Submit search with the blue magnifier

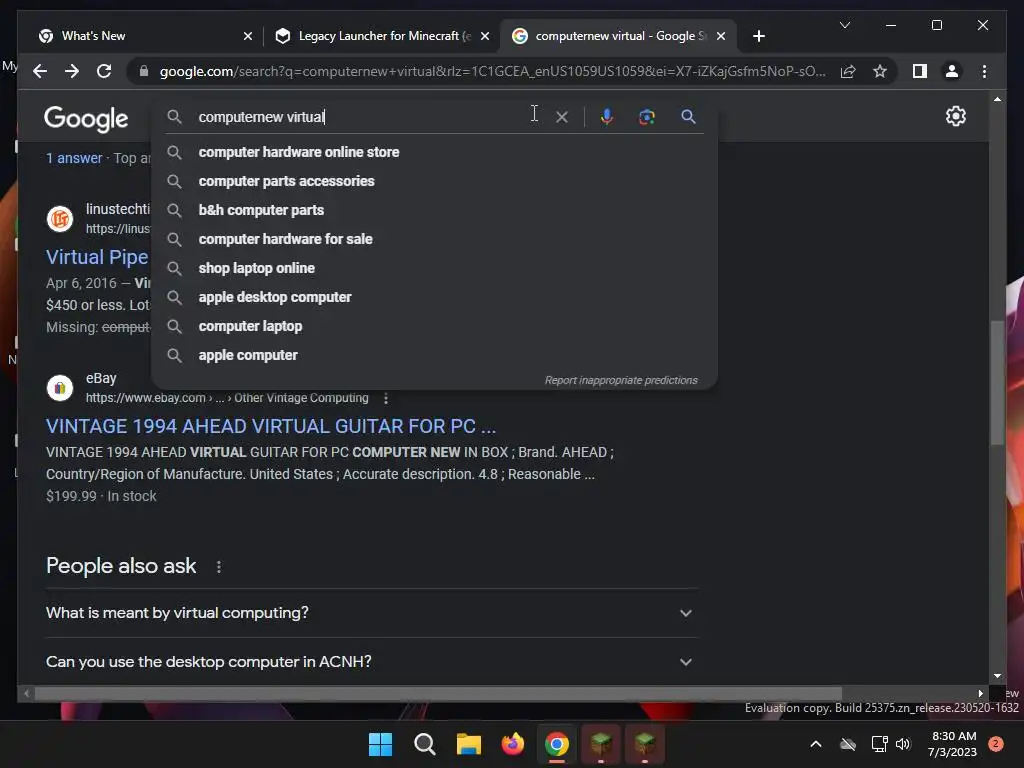(x=688, y=117)
